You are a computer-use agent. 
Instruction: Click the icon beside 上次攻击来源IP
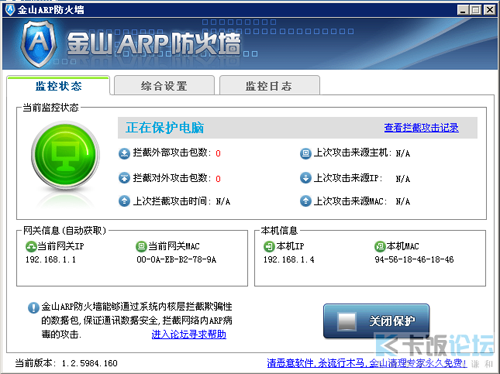[x=305, y=178]
